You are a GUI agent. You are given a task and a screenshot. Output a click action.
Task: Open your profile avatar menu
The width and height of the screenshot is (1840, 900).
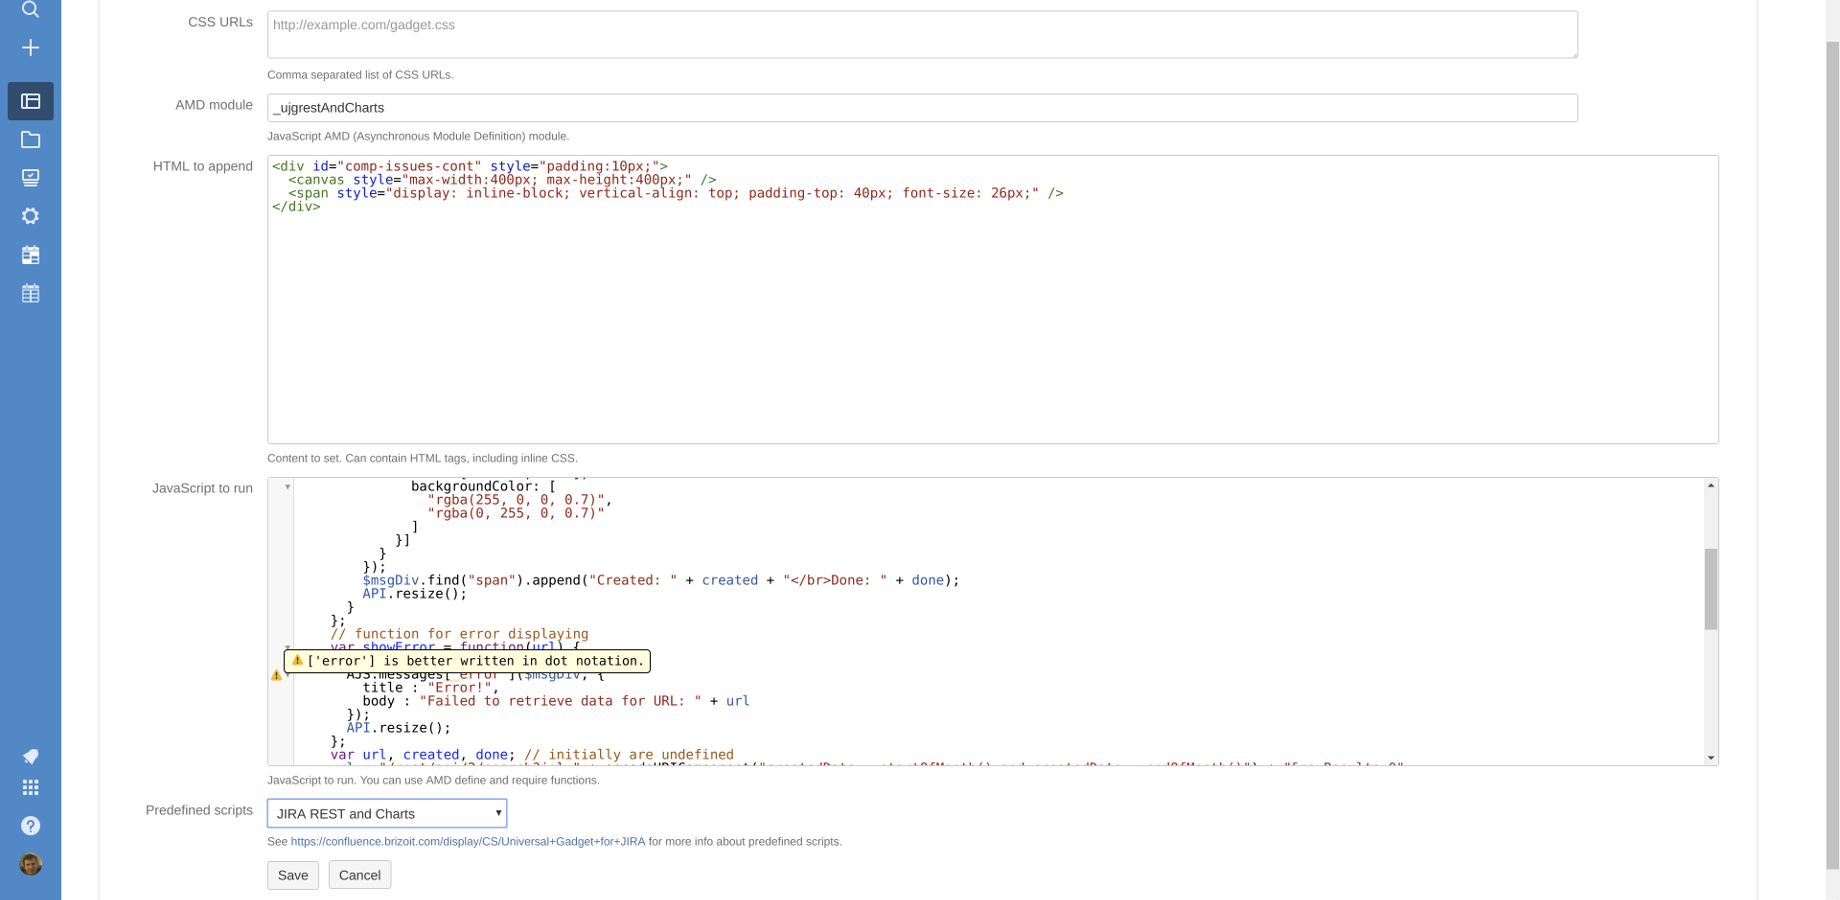[30, 863]
